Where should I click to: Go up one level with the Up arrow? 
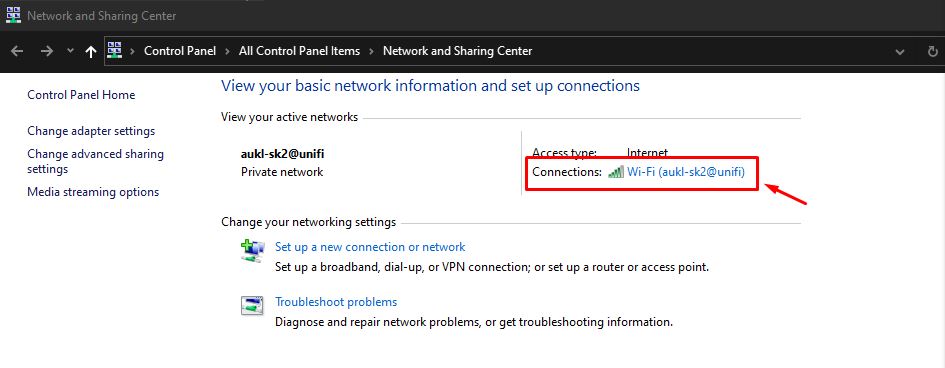click(x=91, y=52)
